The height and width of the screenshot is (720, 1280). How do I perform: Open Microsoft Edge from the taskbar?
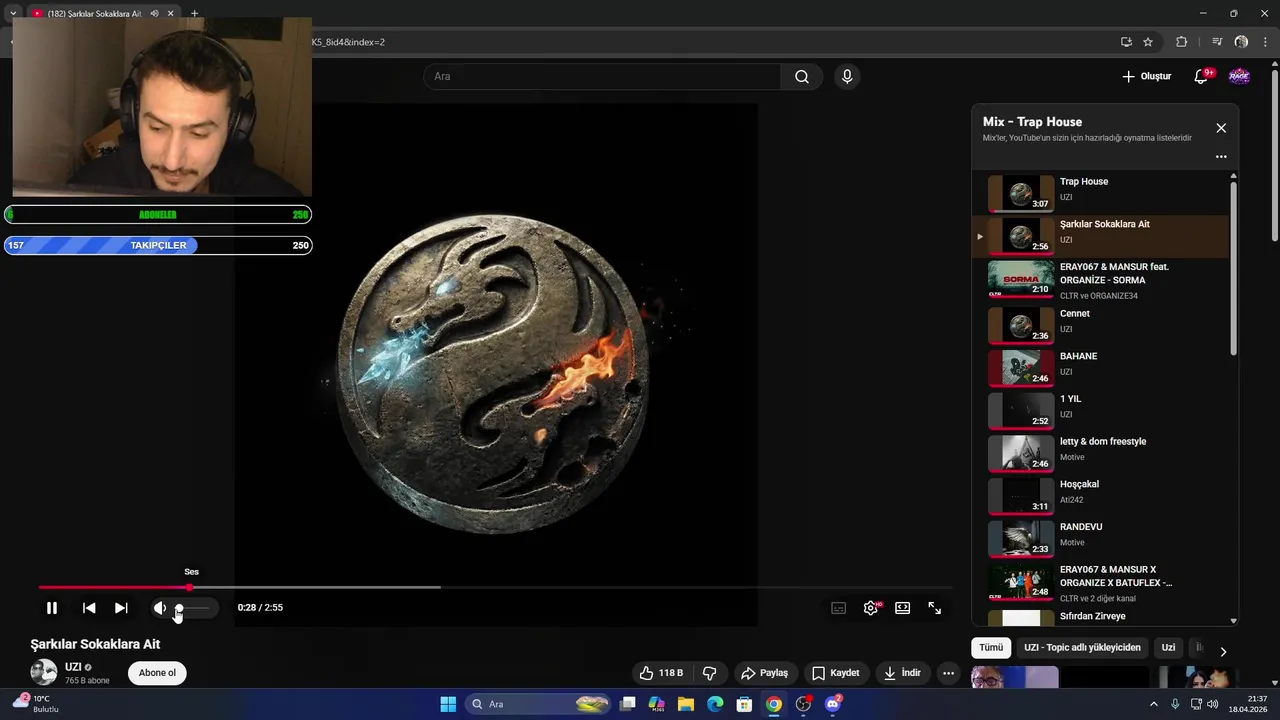tap(715, 704)
